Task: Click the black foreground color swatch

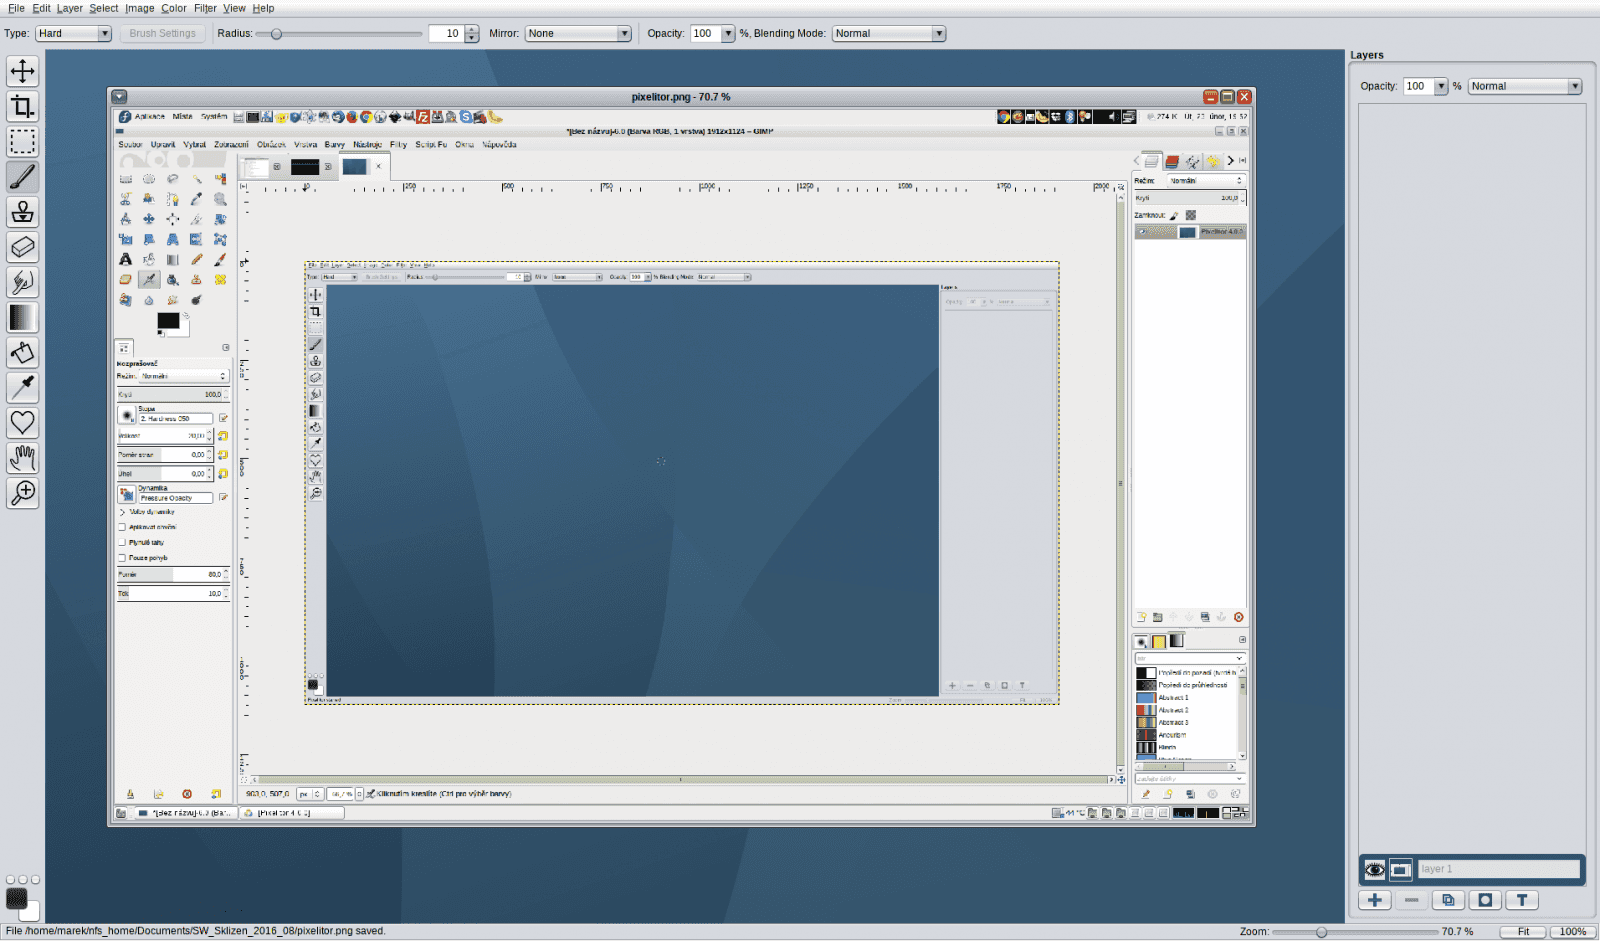Action: tap(16, 898)
